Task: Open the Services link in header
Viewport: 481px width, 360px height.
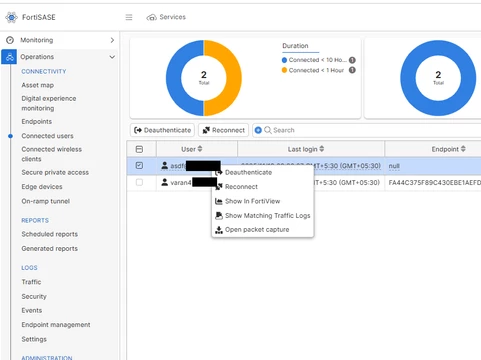Action: tap(172, 17)
